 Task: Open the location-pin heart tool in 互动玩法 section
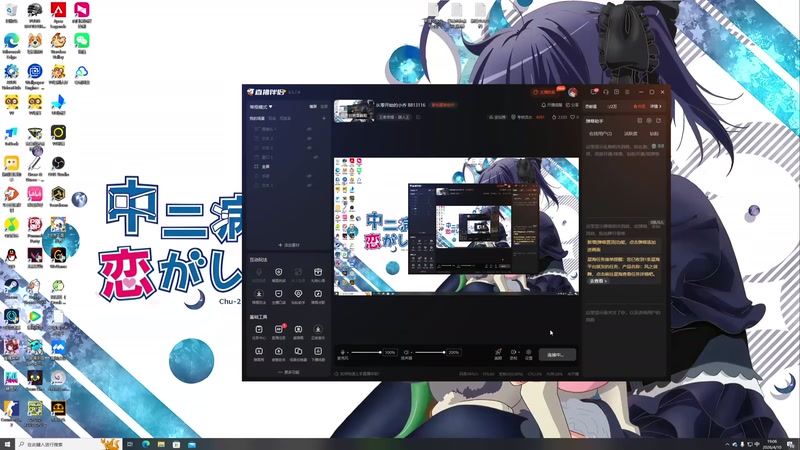[x=298, y=294]
